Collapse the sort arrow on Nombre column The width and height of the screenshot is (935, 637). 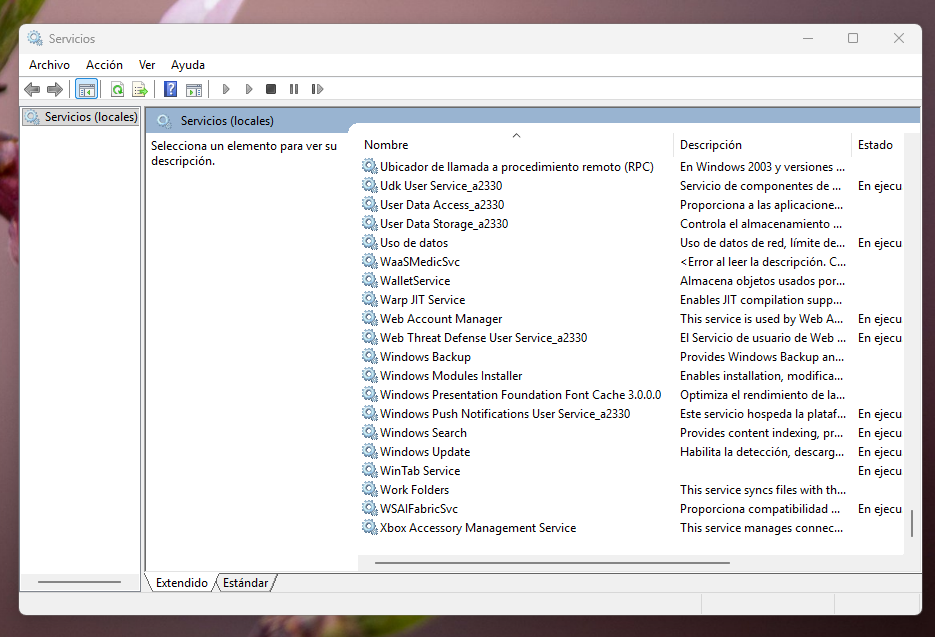(516, 134)
